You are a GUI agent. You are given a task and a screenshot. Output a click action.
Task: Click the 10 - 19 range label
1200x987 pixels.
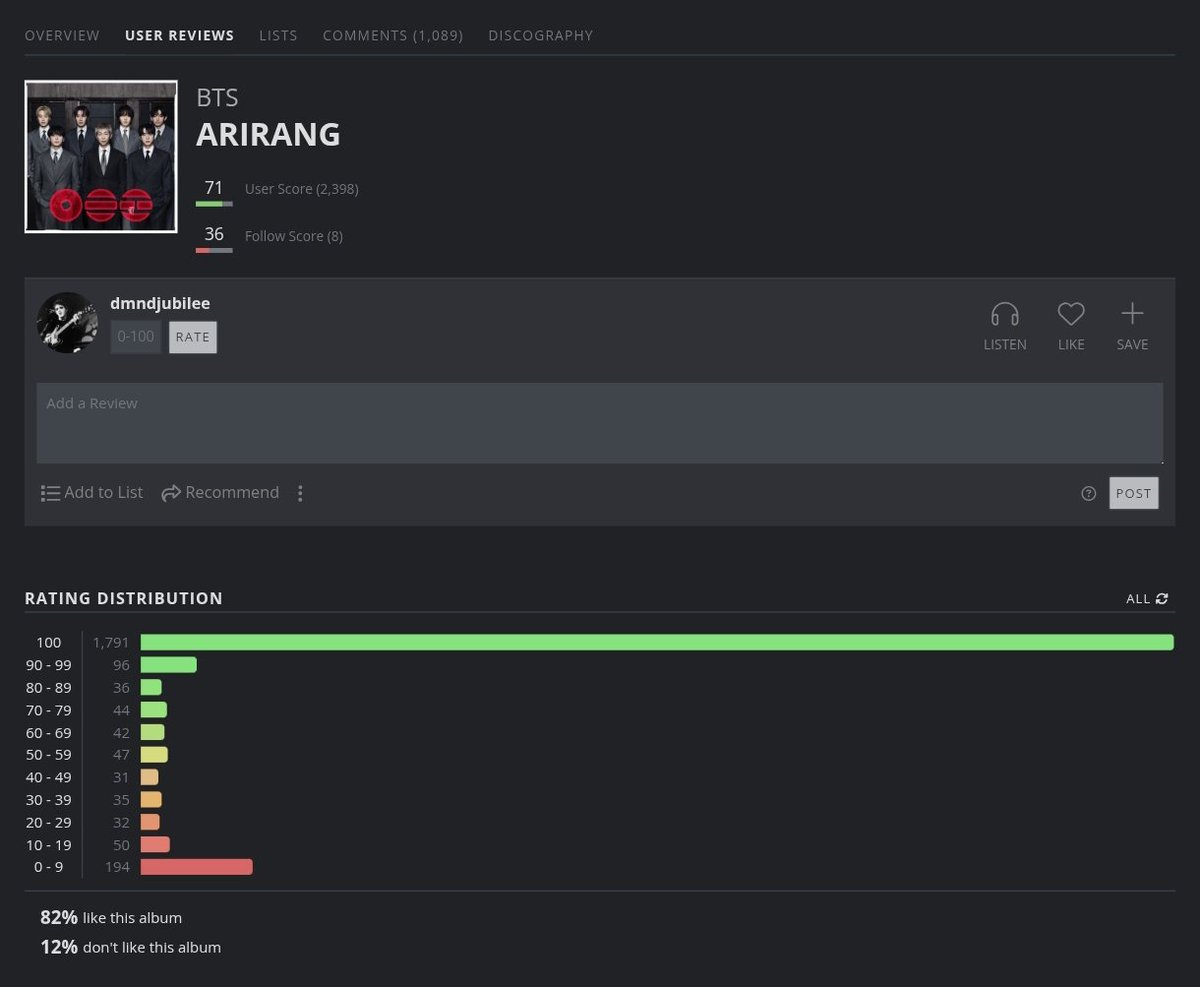click(x=48, y=845)
